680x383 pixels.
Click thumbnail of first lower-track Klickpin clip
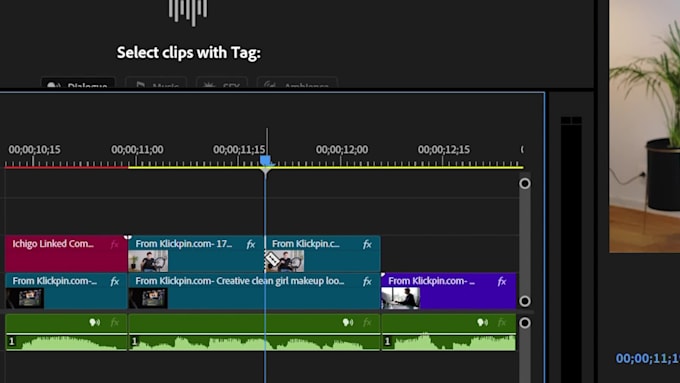25,298
